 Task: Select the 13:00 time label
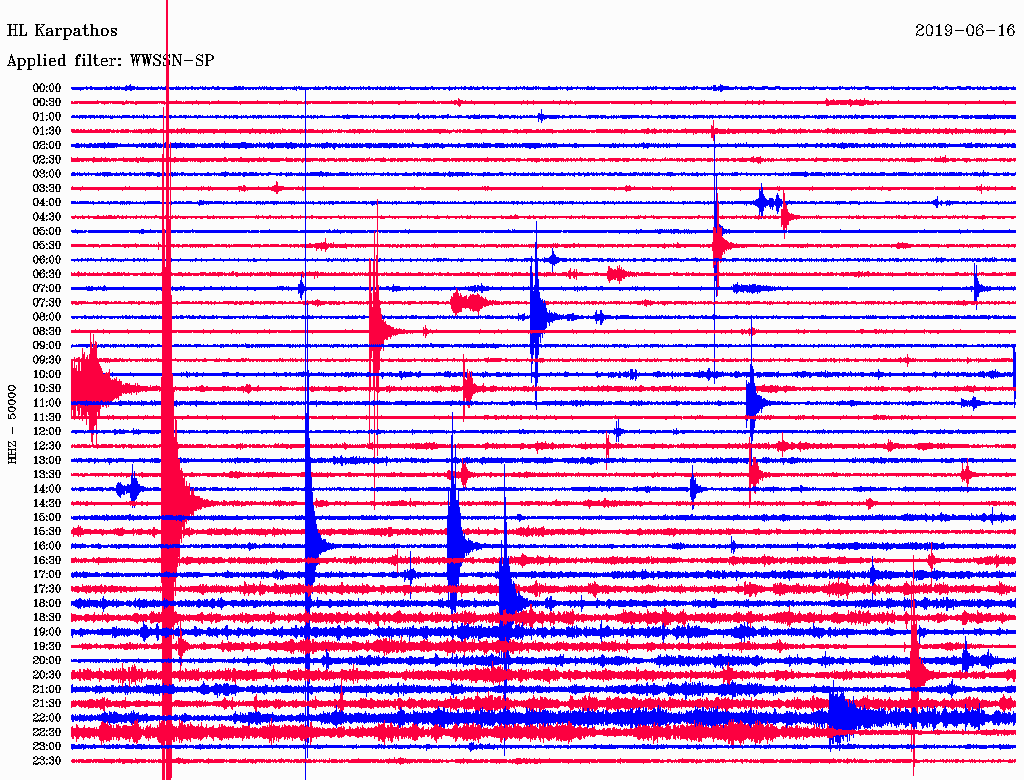tap(47, 461)
